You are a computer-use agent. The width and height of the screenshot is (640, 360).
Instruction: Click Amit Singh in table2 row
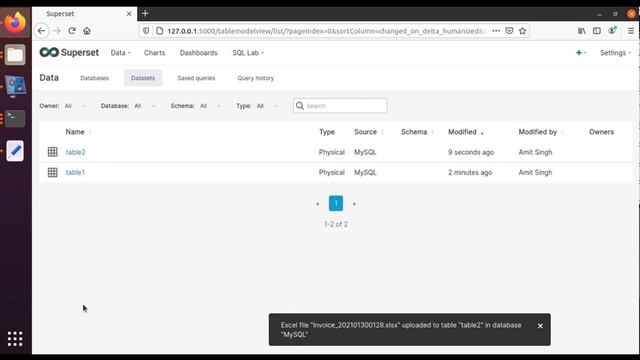tap(535, 152)
